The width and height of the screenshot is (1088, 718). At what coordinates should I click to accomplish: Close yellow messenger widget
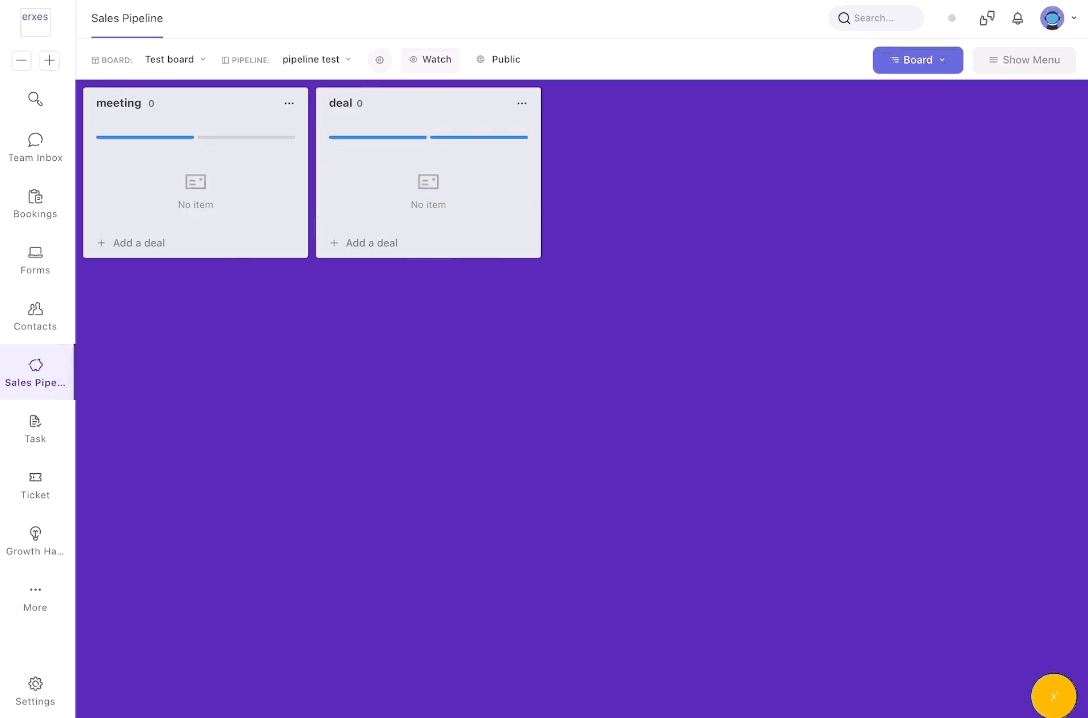1053,696
